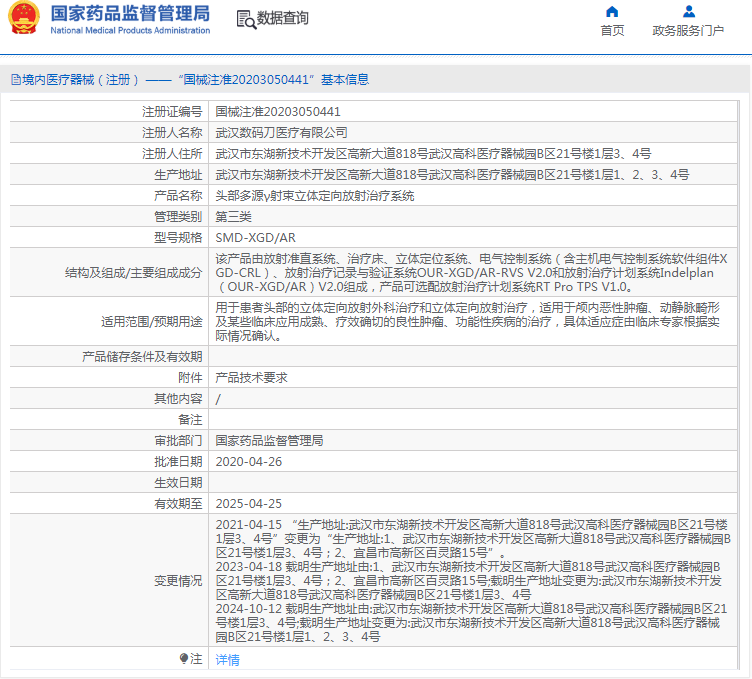The height and width of the screenshot is (679, 752).
Task: Click the national emblem logo
Action: [x=24, y=18]
